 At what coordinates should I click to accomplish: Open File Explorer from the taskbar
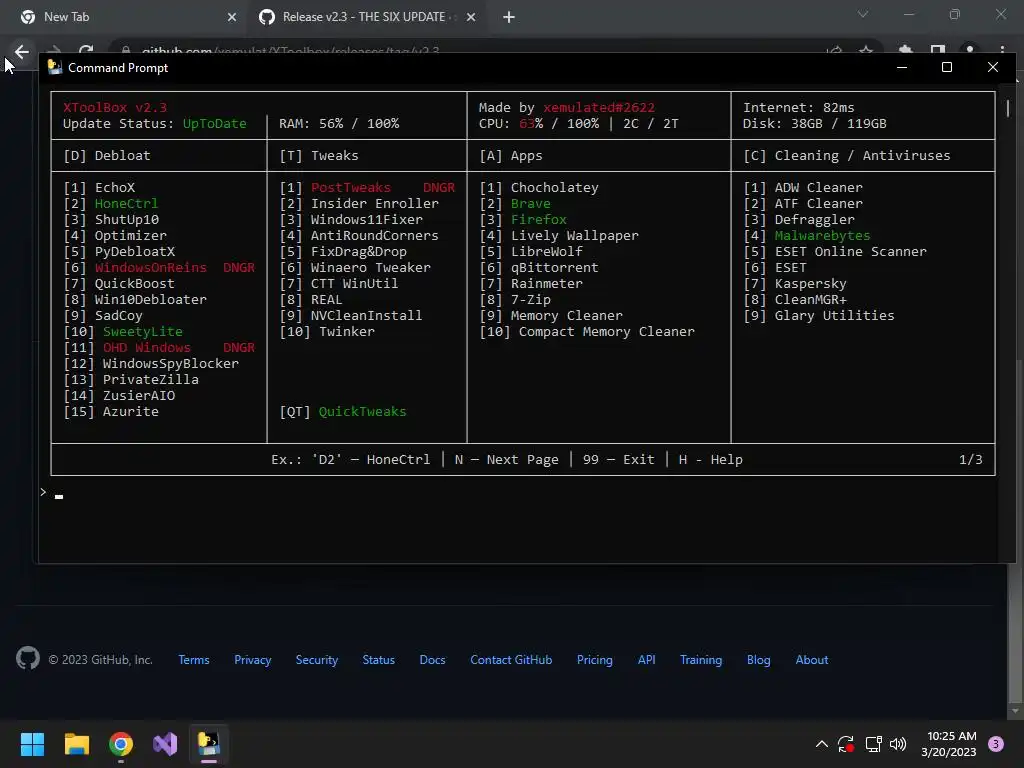click(76, 744)
